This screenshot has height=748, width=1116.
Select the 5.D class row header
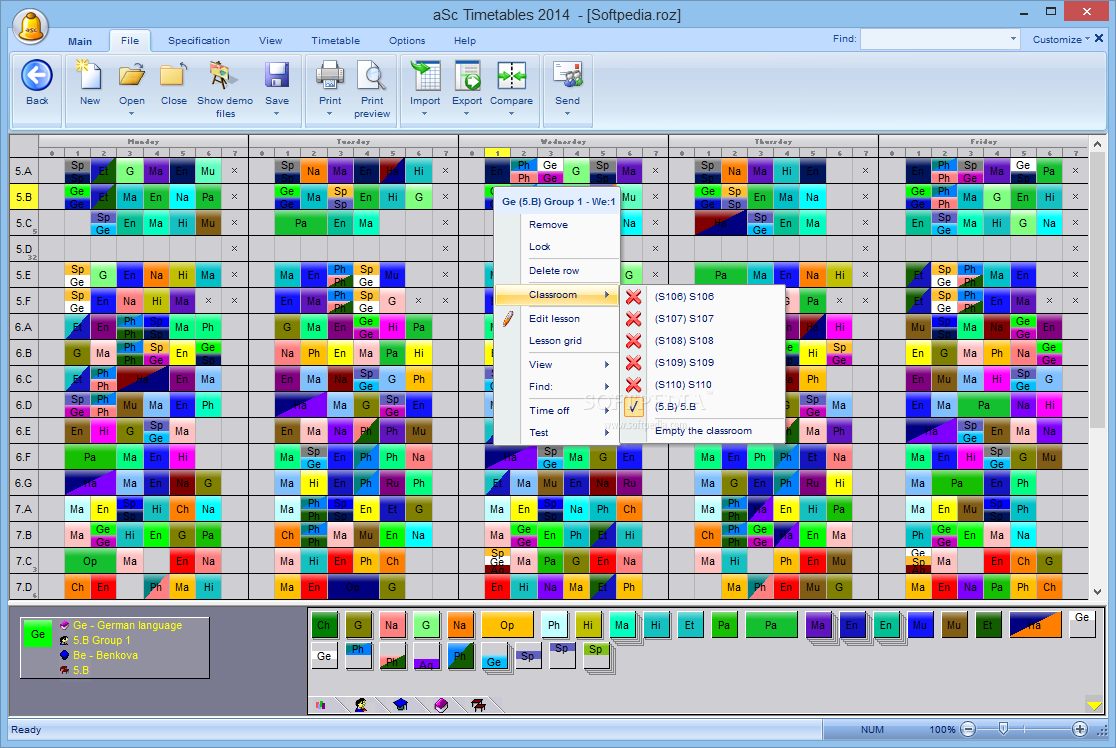(23, 249)
